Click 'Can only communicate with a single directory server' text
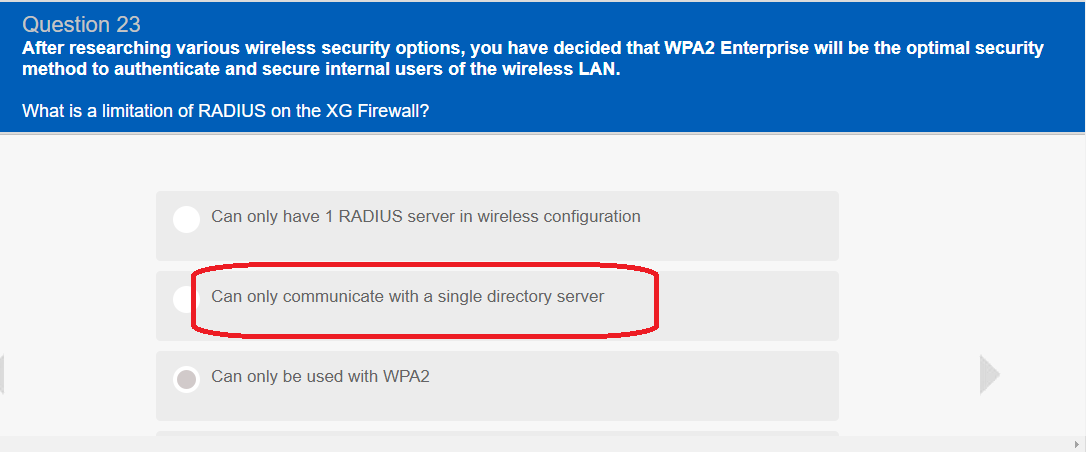The height and width of the screenshot is (452, 1086). coord(407,297)
